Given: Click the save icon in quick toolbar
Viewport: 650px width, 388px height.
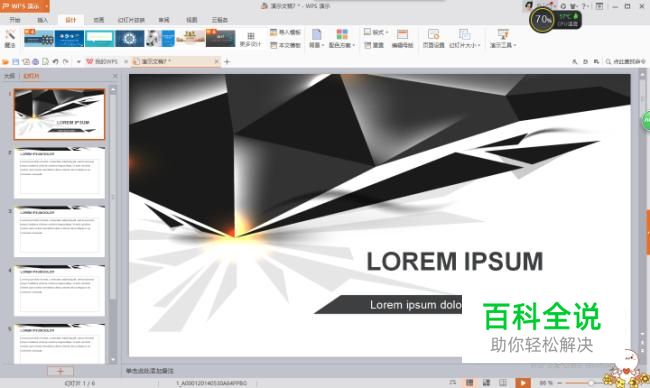Looking at the screenshot, I should pos(16,61).
